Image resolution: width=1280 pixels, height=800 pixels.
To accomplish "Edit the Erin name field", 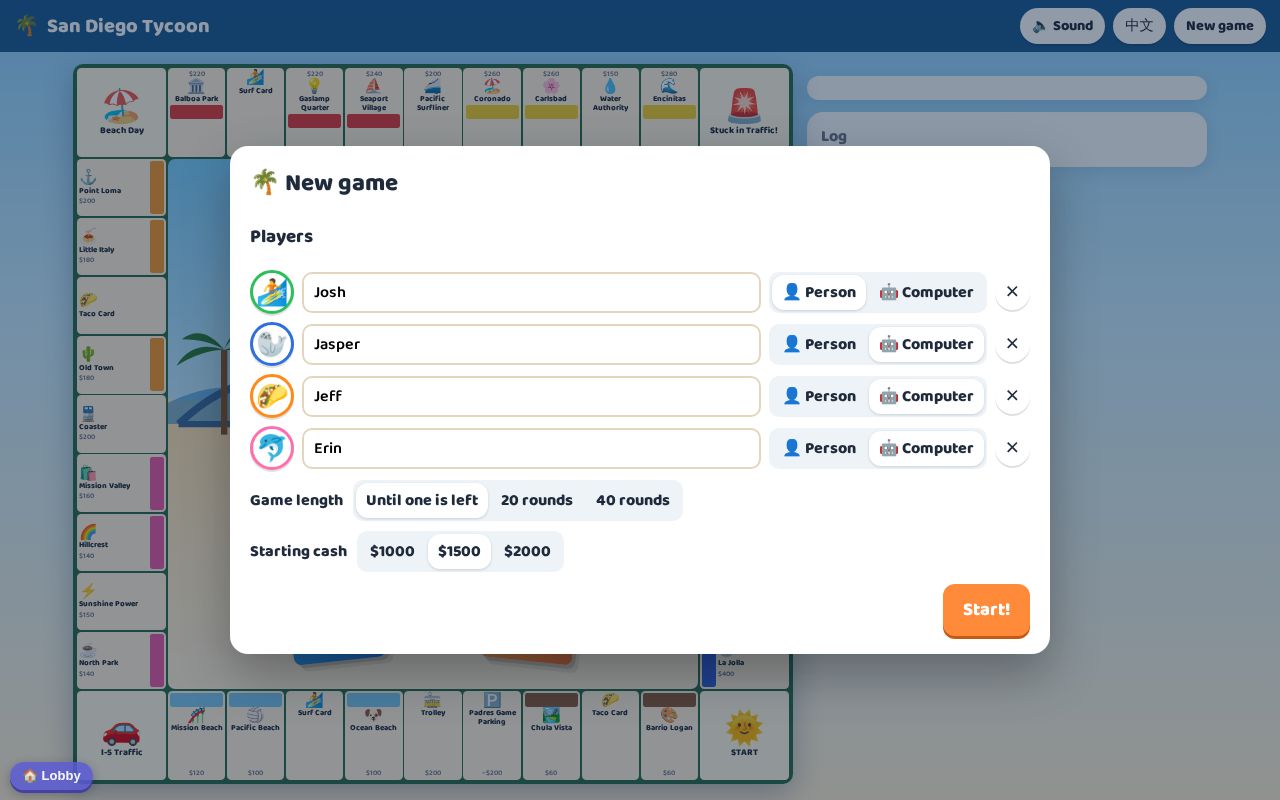I will coord(531,448).
